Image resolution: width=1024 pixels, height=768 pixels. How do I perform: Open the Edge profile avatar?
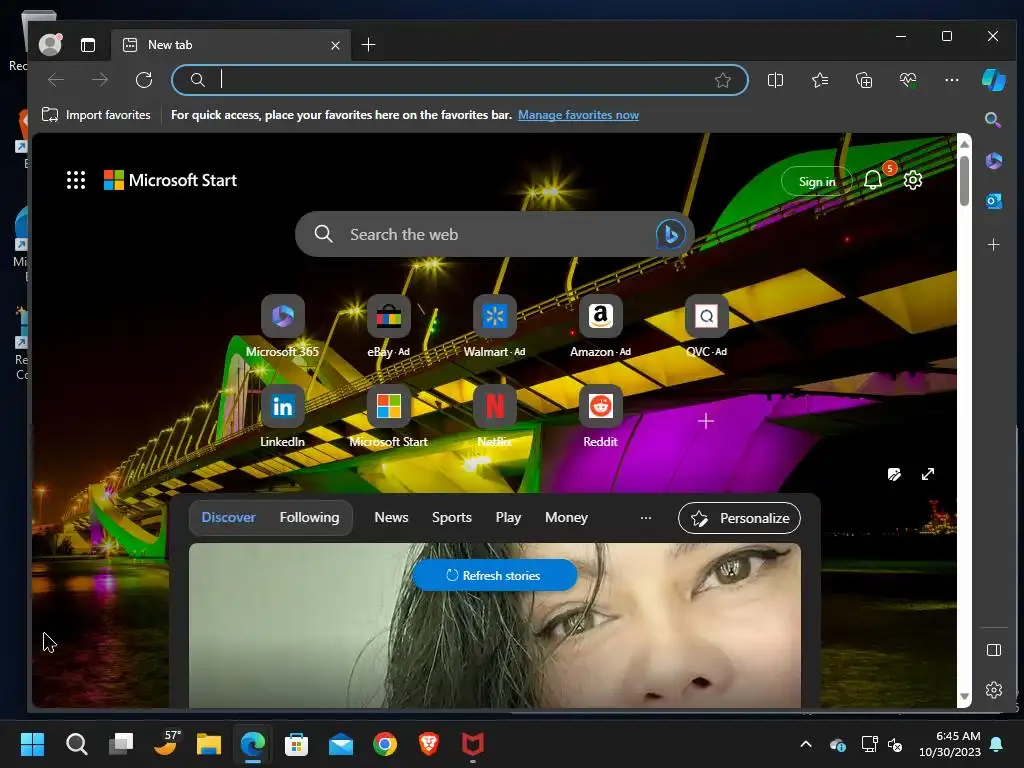(50, 44)
